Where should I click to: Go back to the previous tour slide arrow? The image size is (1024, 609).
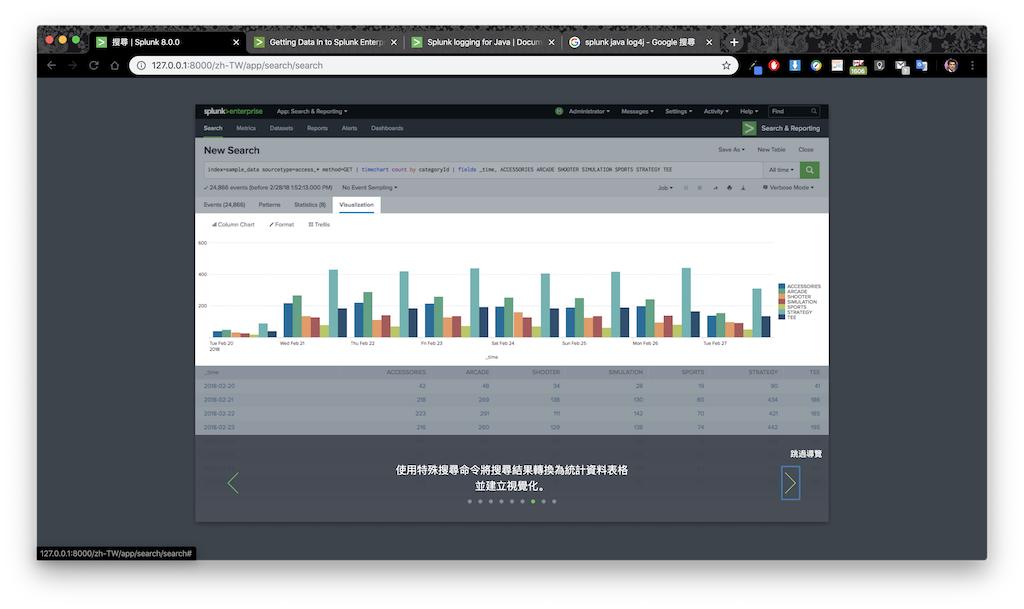[233, 483]
